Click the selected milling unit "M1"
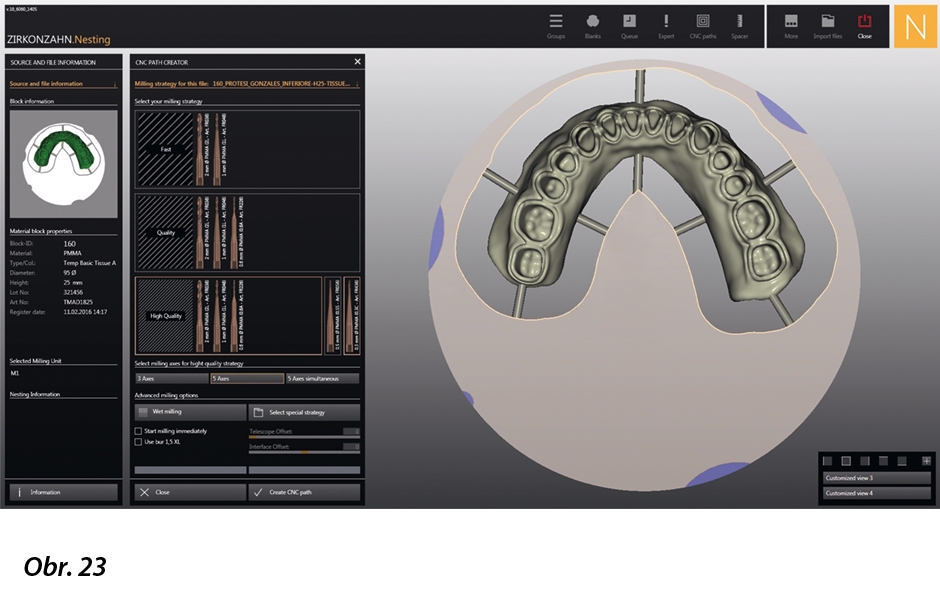940x600 pixels. pyautogui.click(x=15, y=373)
